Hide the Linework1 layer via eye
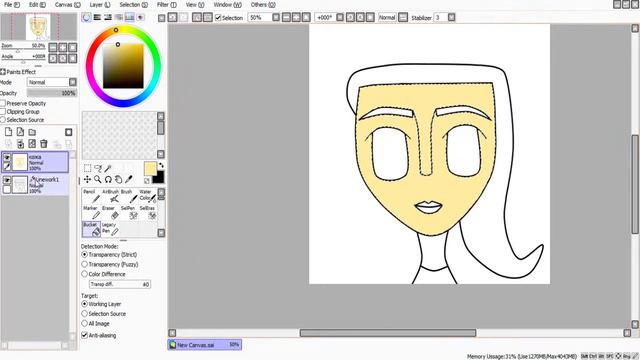Viewport: 640px width, 360px height. [7, 180]
